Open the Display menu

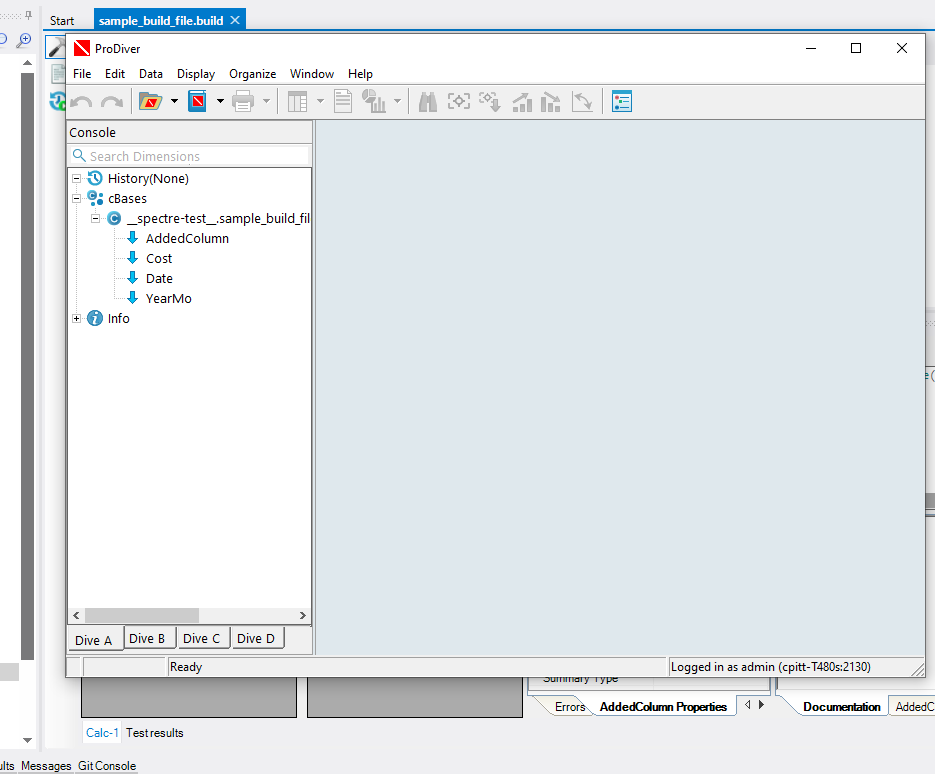pyautogui.click(x=196, y=74)
